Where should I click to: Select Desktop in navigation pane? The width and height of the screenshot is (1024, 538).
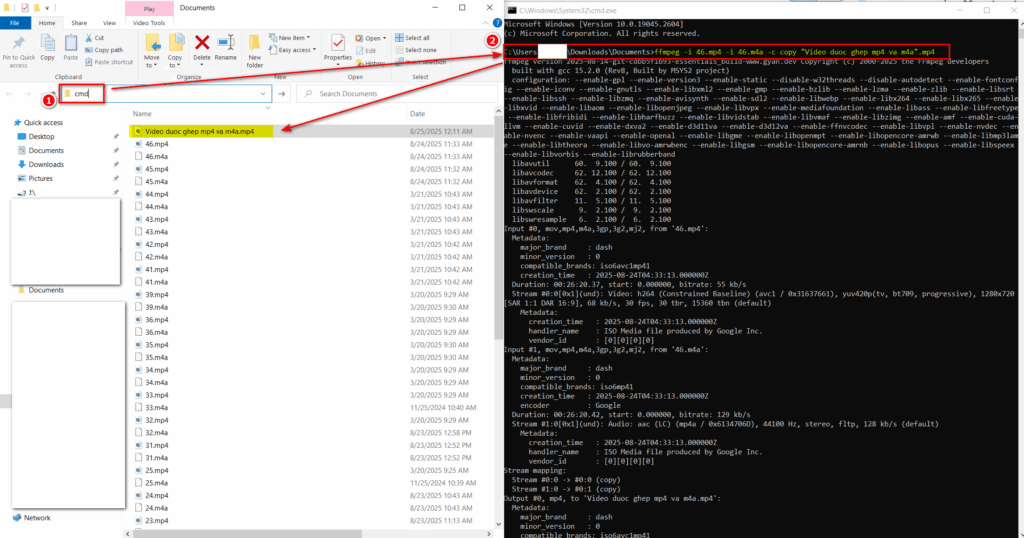41,136
